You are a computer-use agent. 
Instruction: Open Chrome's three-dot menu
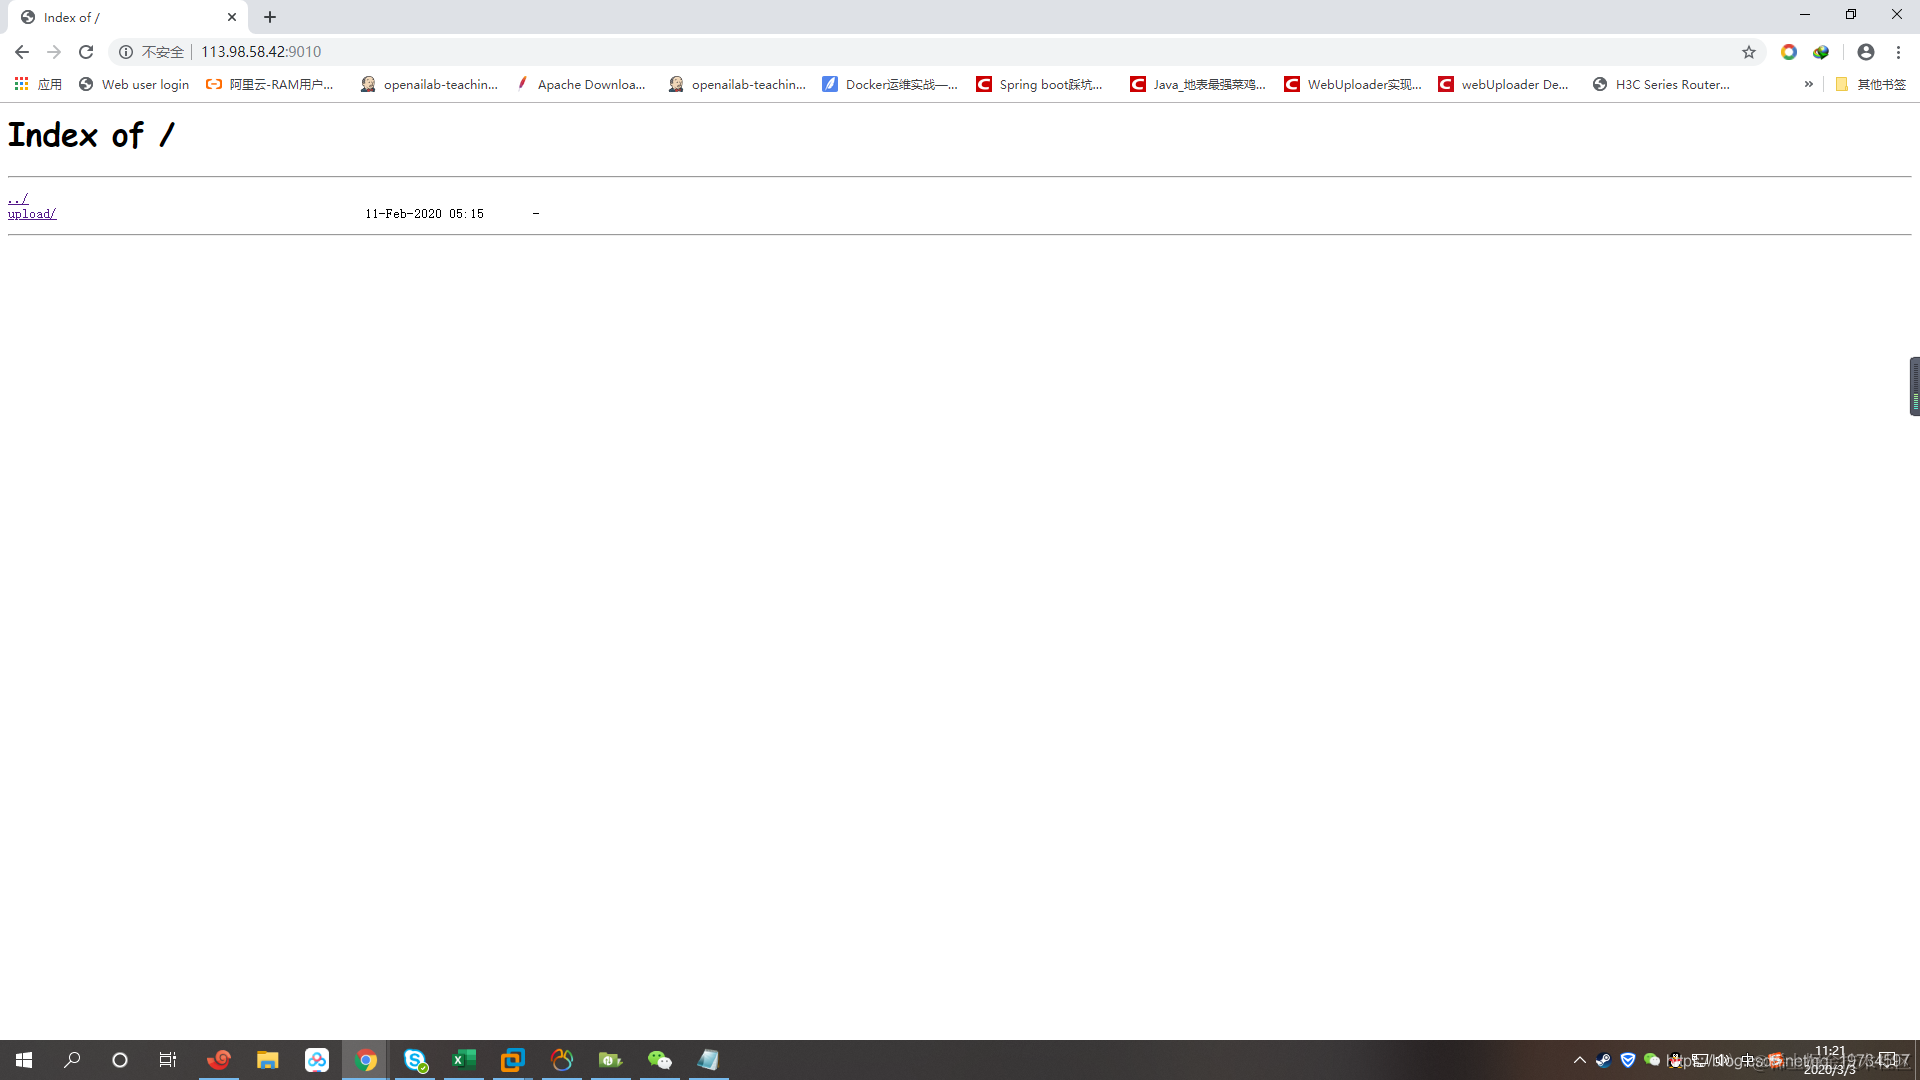click(1898, 52)
